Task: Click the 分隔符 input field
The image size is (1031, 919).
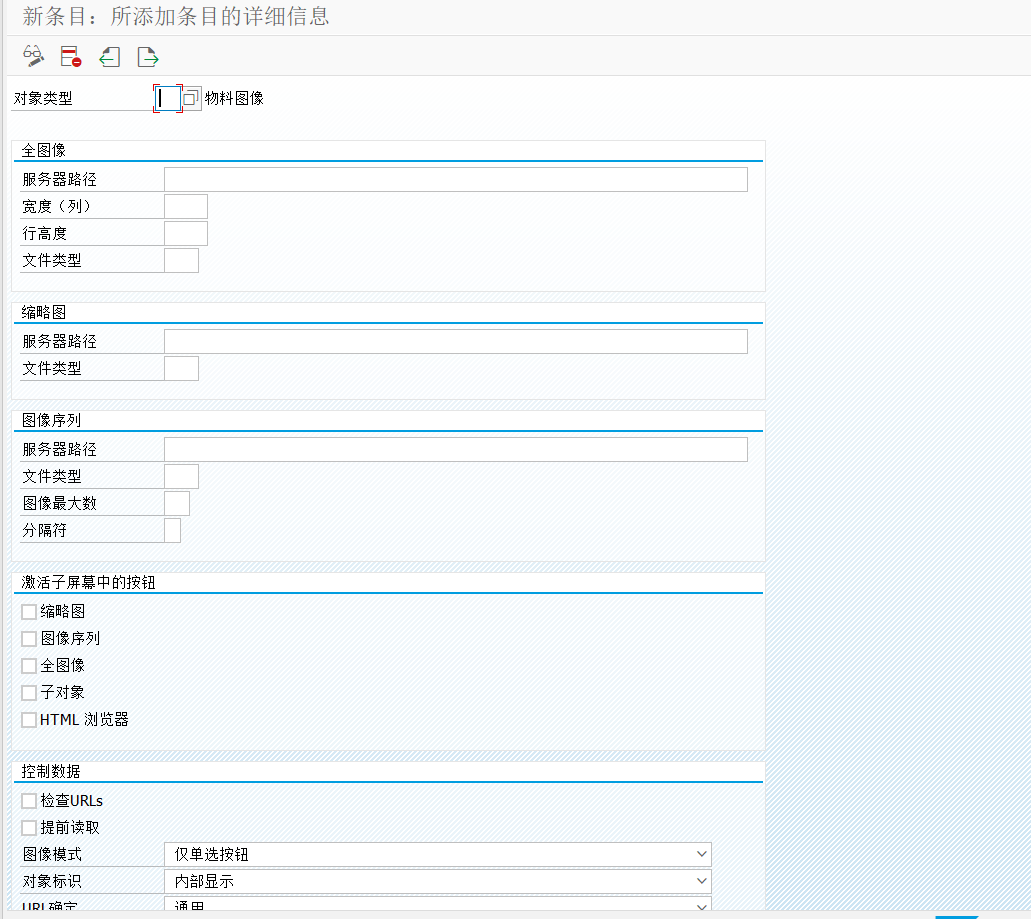Action: point(172,529)
